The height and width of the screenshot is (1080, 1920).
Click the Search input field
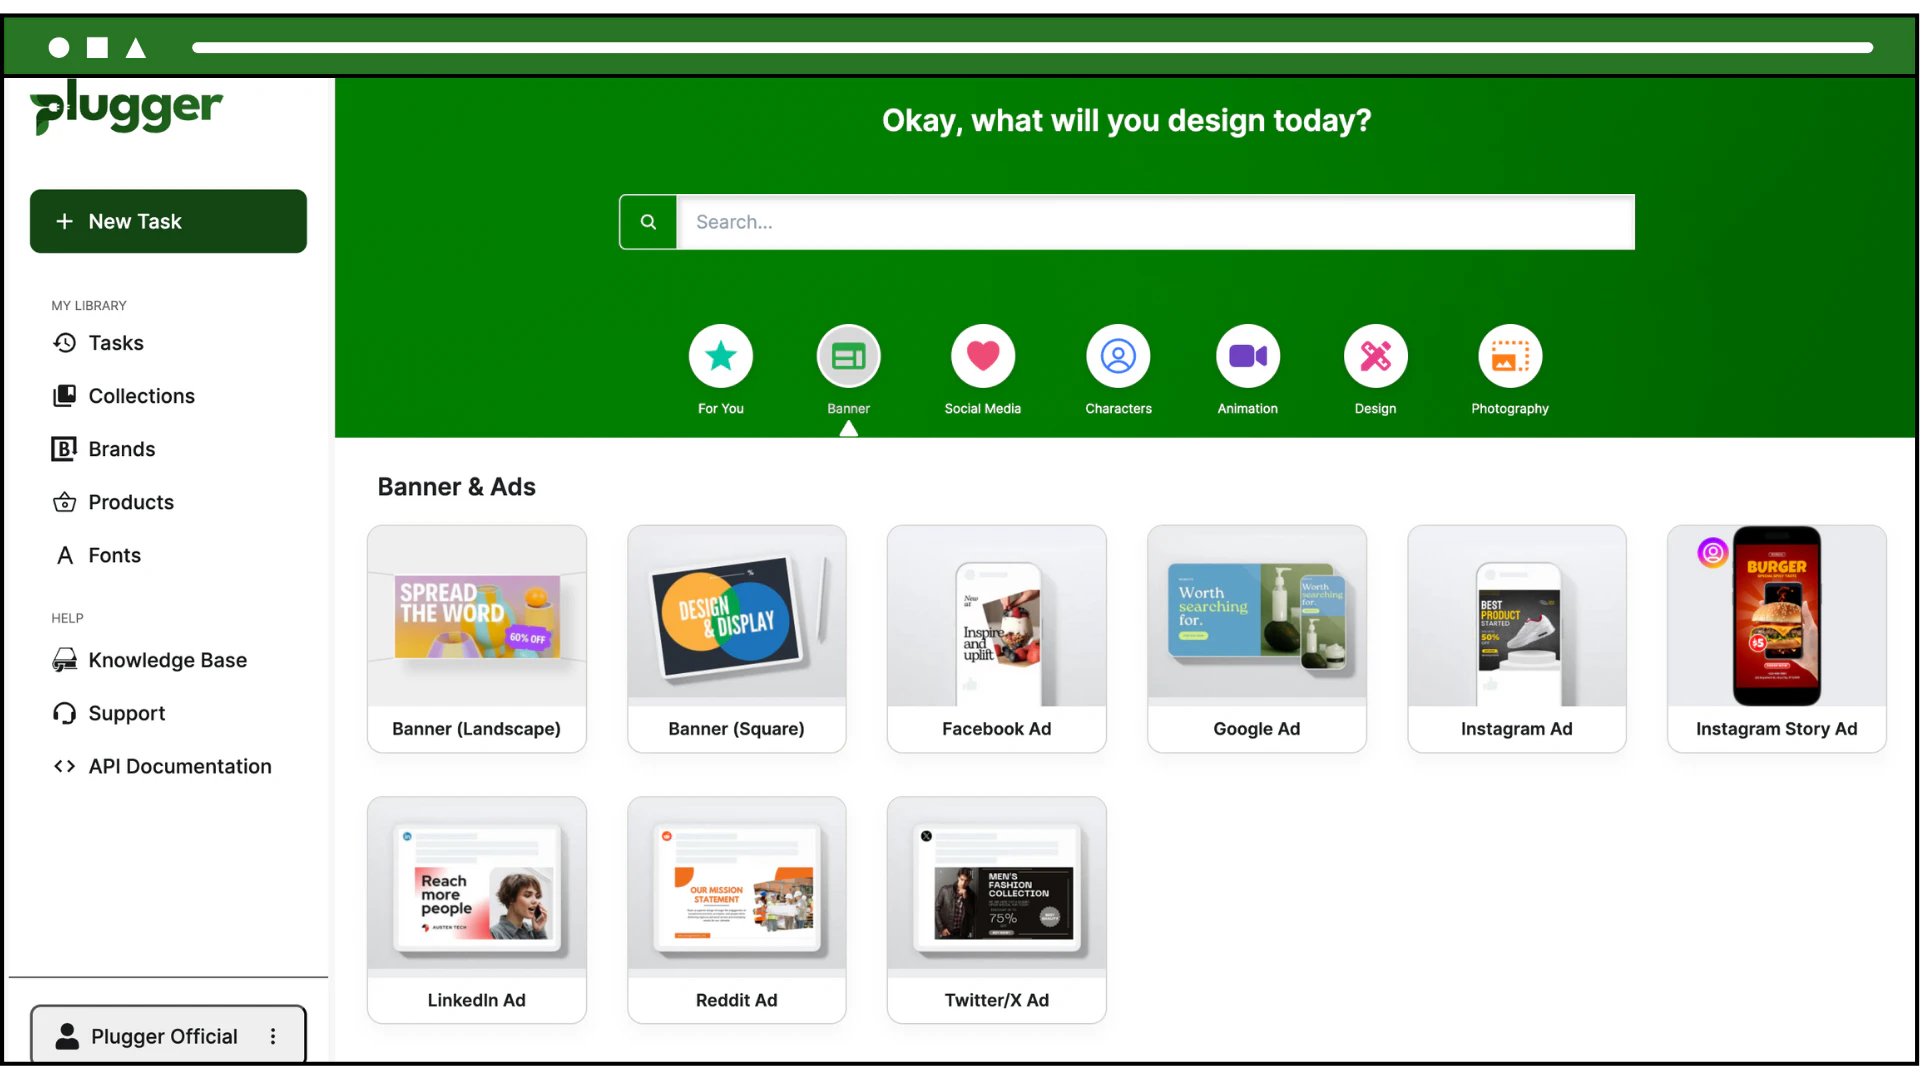click(1155, 222)
